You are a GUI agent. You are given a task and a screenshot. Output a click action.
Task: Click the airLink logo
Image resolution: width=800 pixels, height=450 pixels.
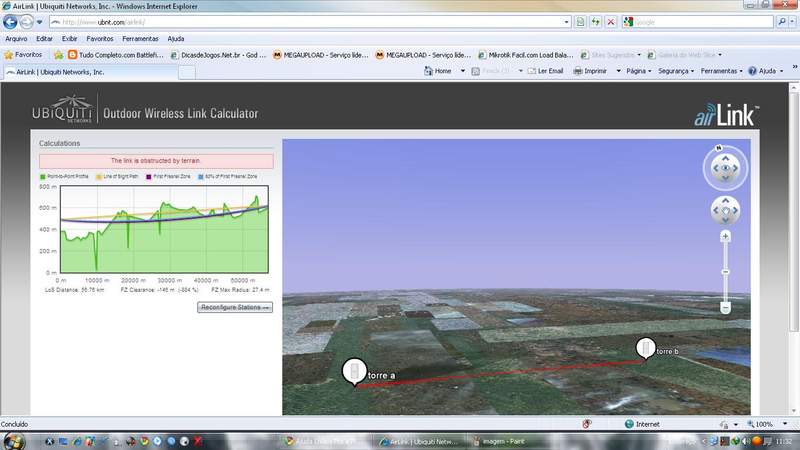pyautogui.click(x=727, y=114)
